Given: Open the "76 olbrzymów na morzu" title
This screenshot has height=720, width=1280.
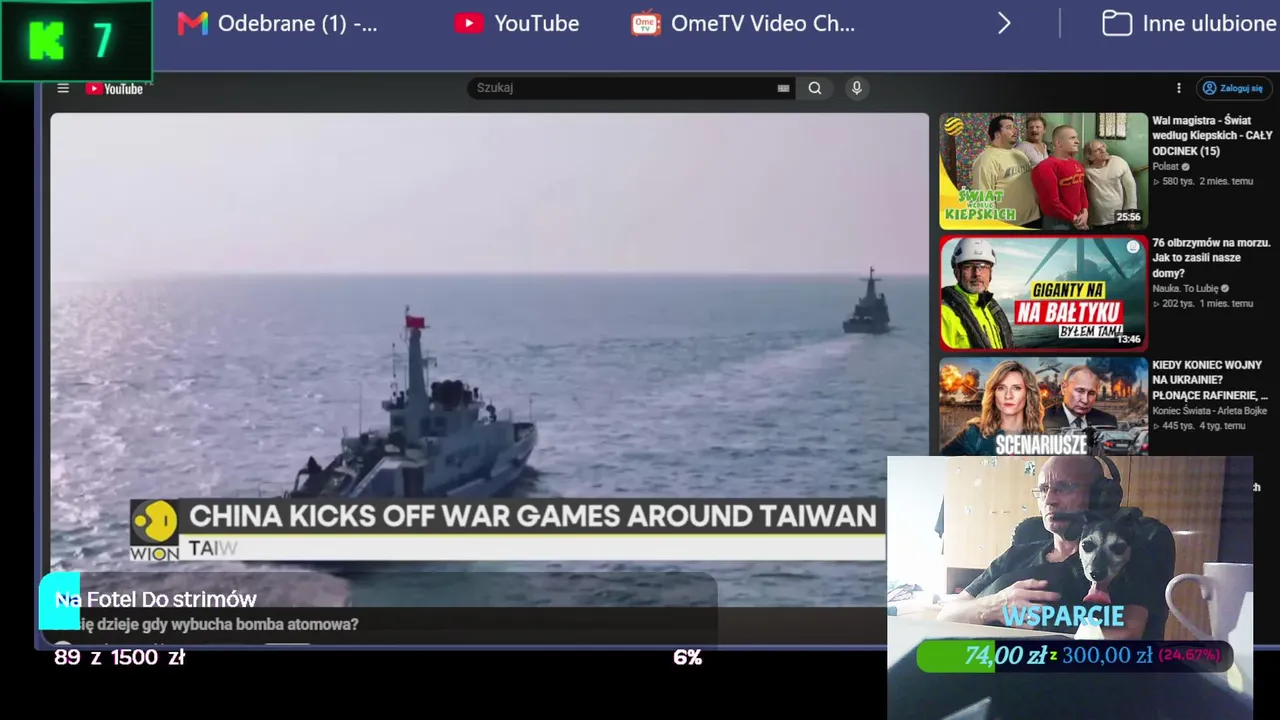Looking at the screenshot, I should click(x=1211, y=258).
